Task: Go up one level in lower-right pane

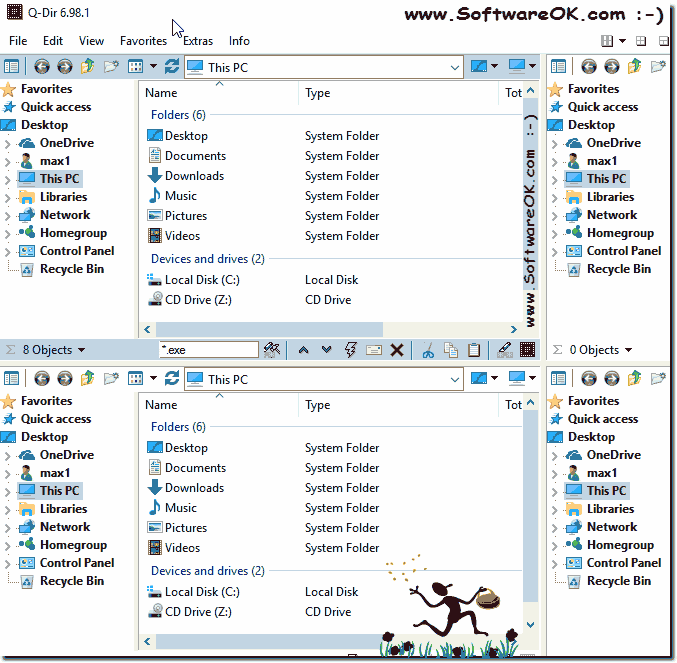Action: [x=635, y=379]
